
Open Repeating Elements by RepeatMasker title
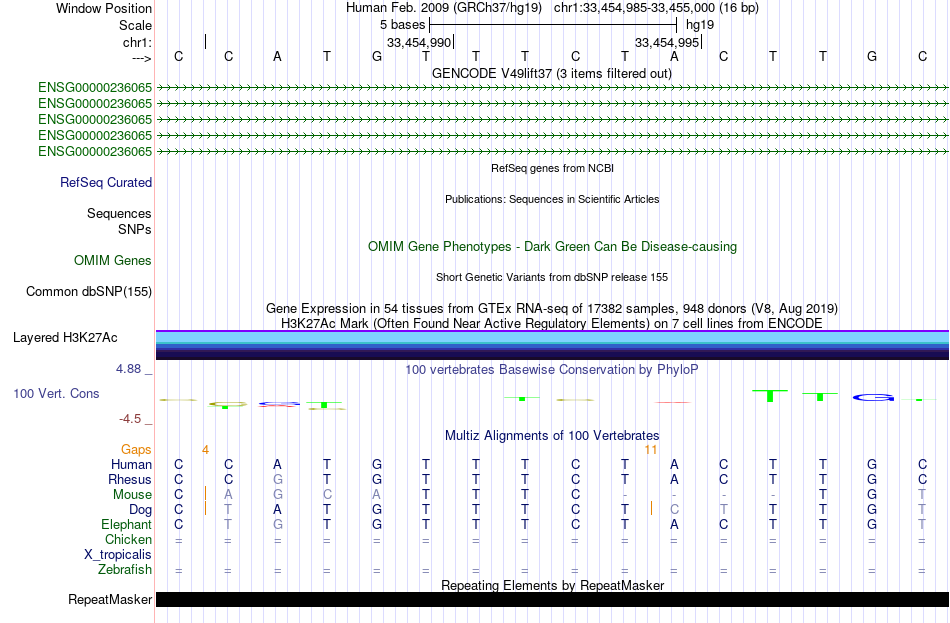(x=552, y=585)
